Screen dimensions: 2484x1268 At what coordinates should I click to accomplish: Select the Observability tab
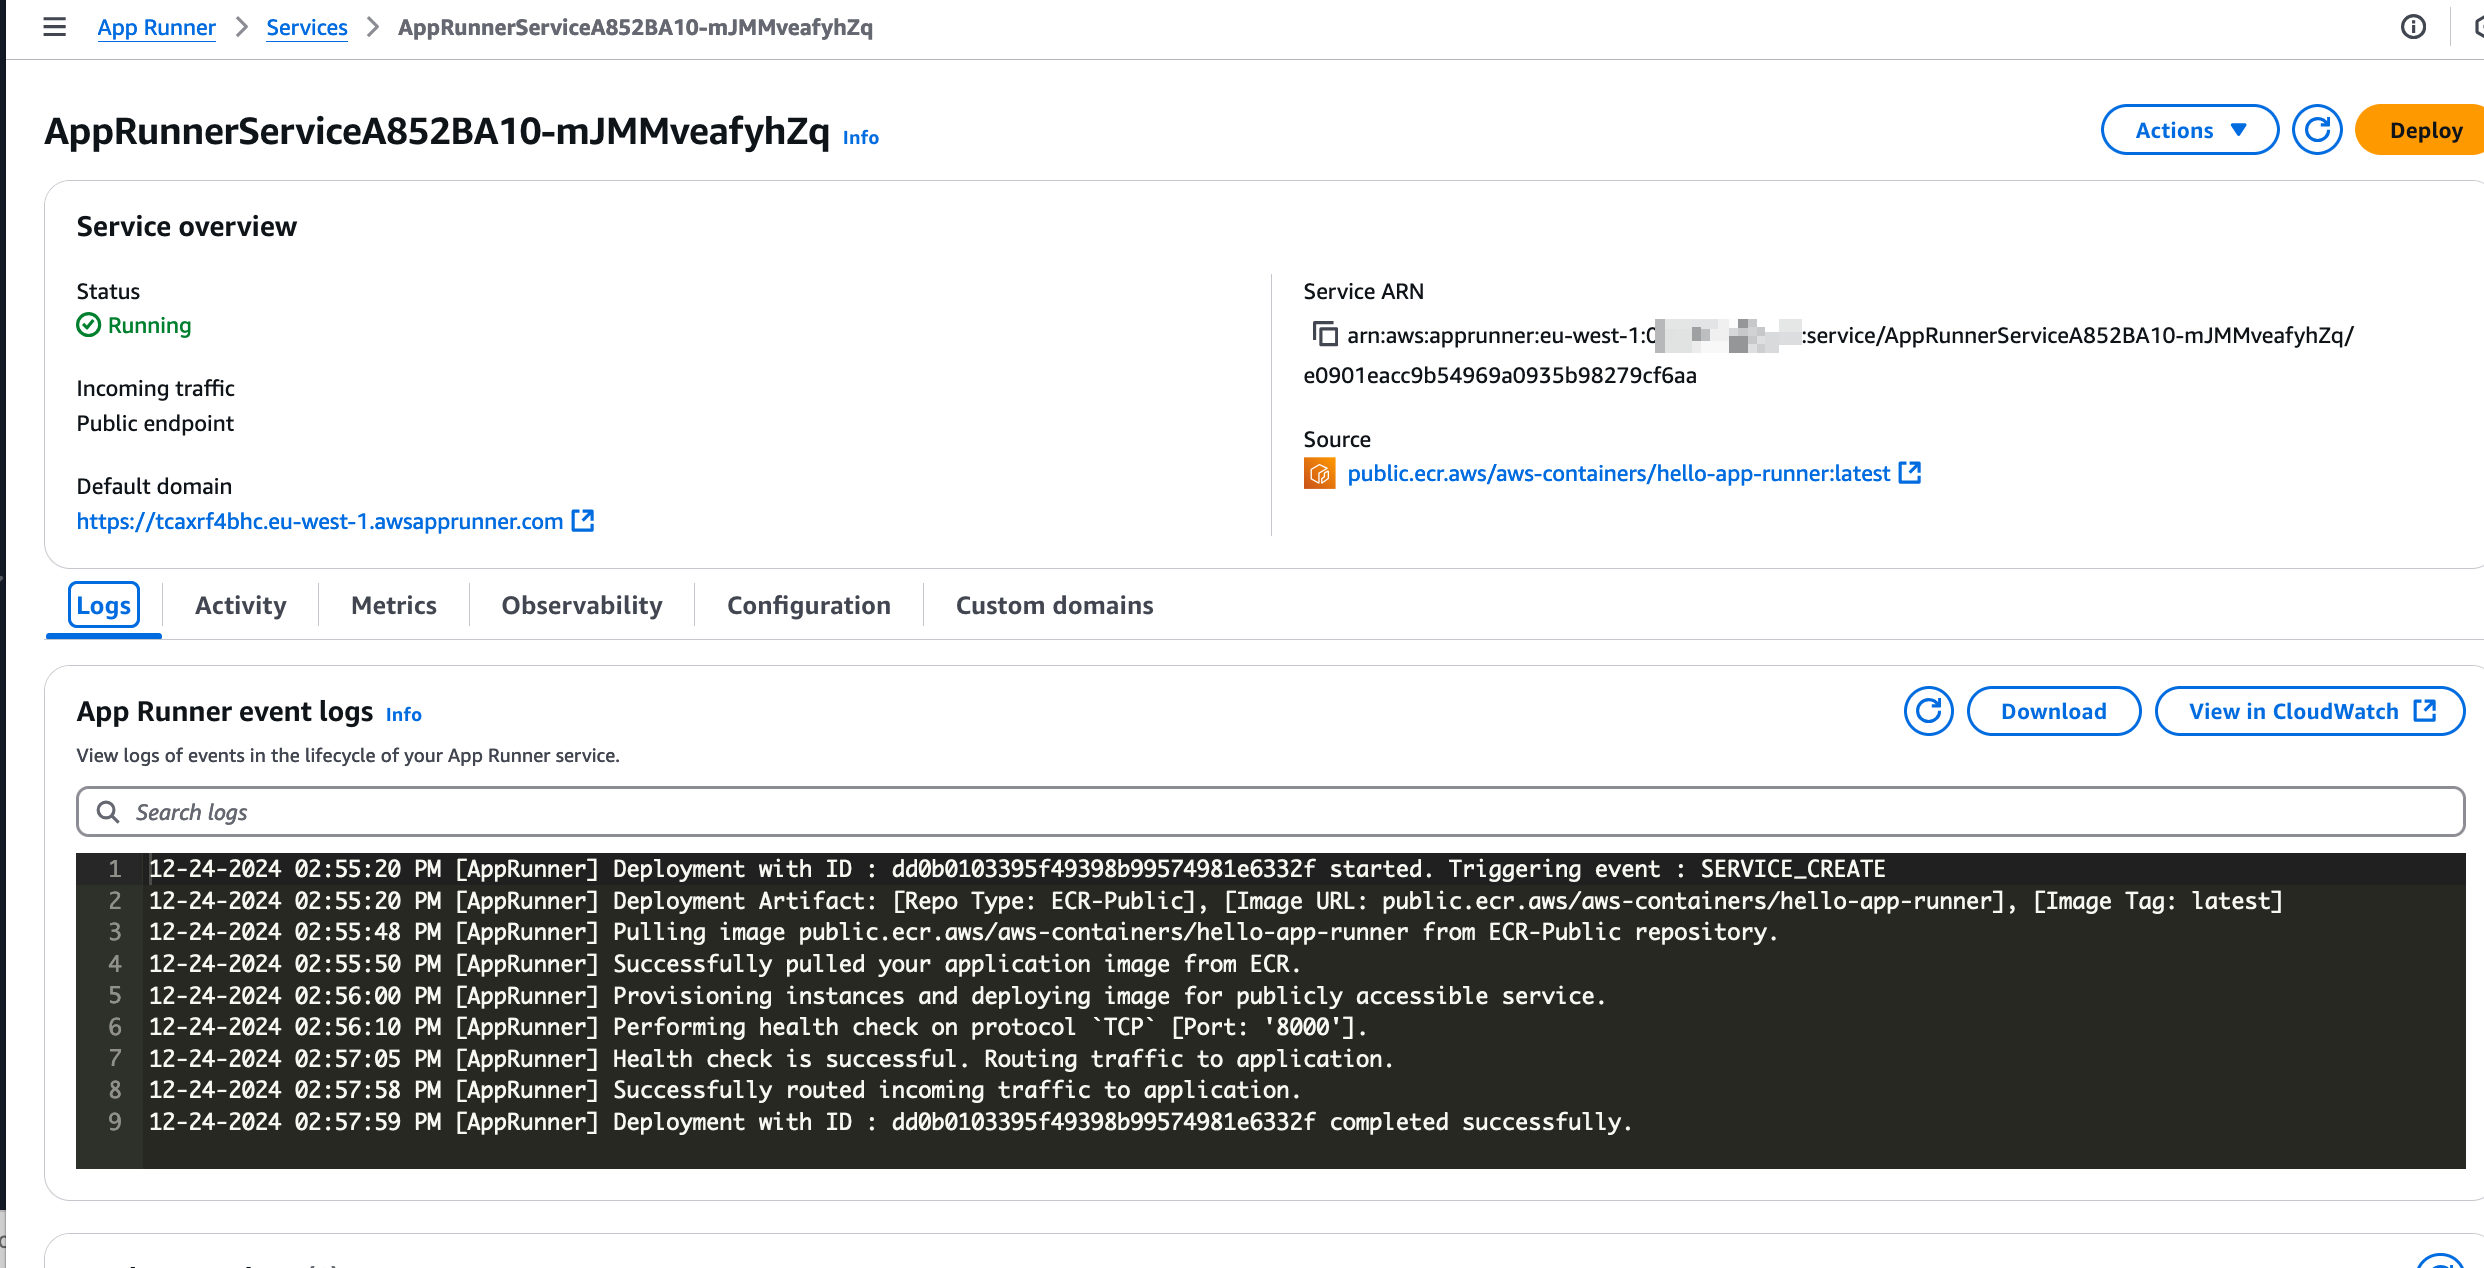click(x=581, y=605)
